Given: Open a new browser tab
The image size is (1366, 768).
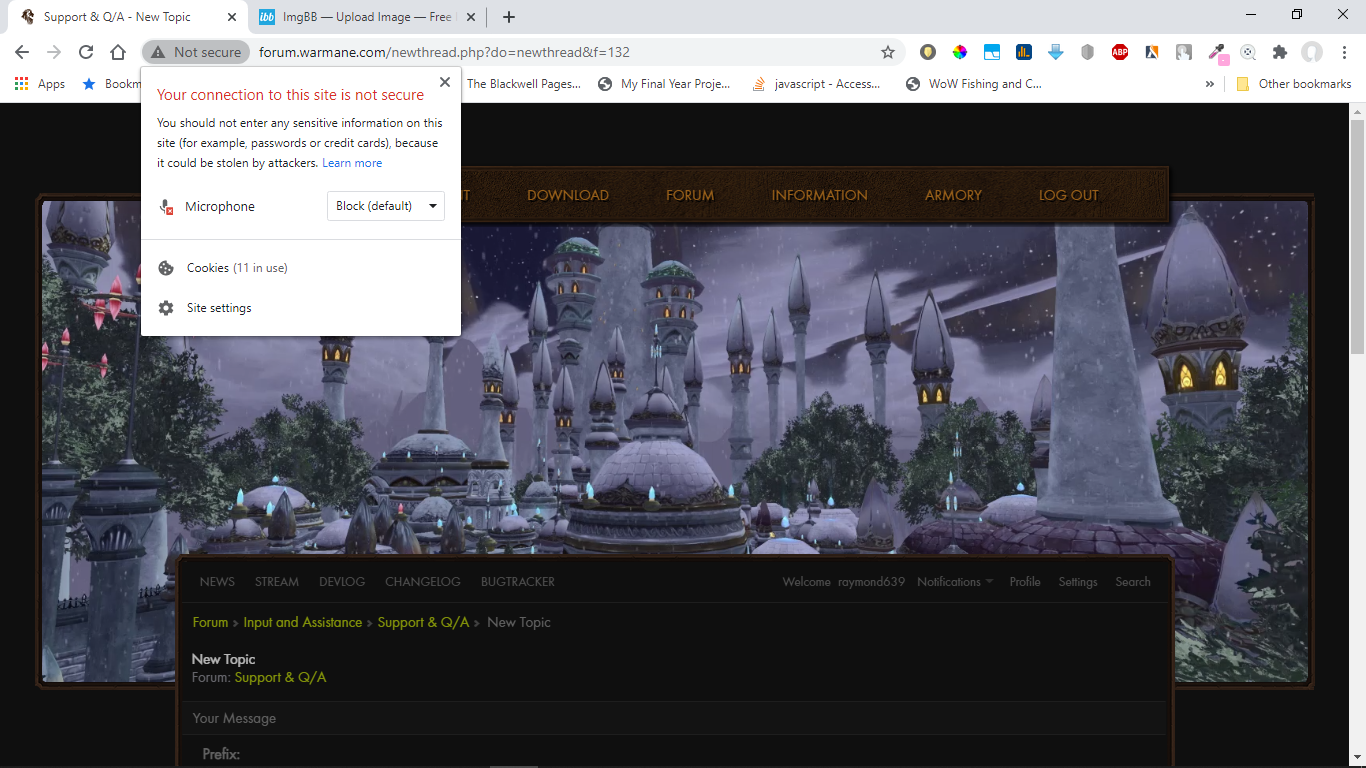Looking at the screenshot, I should tap(509, 17).
